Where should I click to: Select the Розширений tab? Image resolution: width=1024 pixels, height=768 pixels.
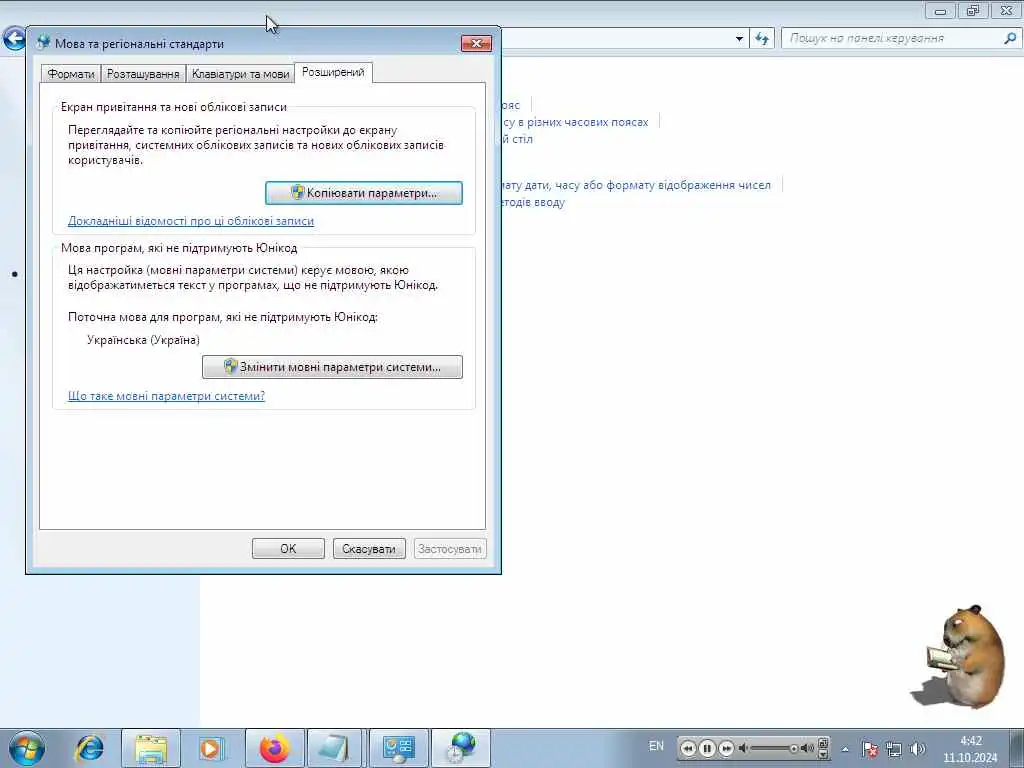333,72
